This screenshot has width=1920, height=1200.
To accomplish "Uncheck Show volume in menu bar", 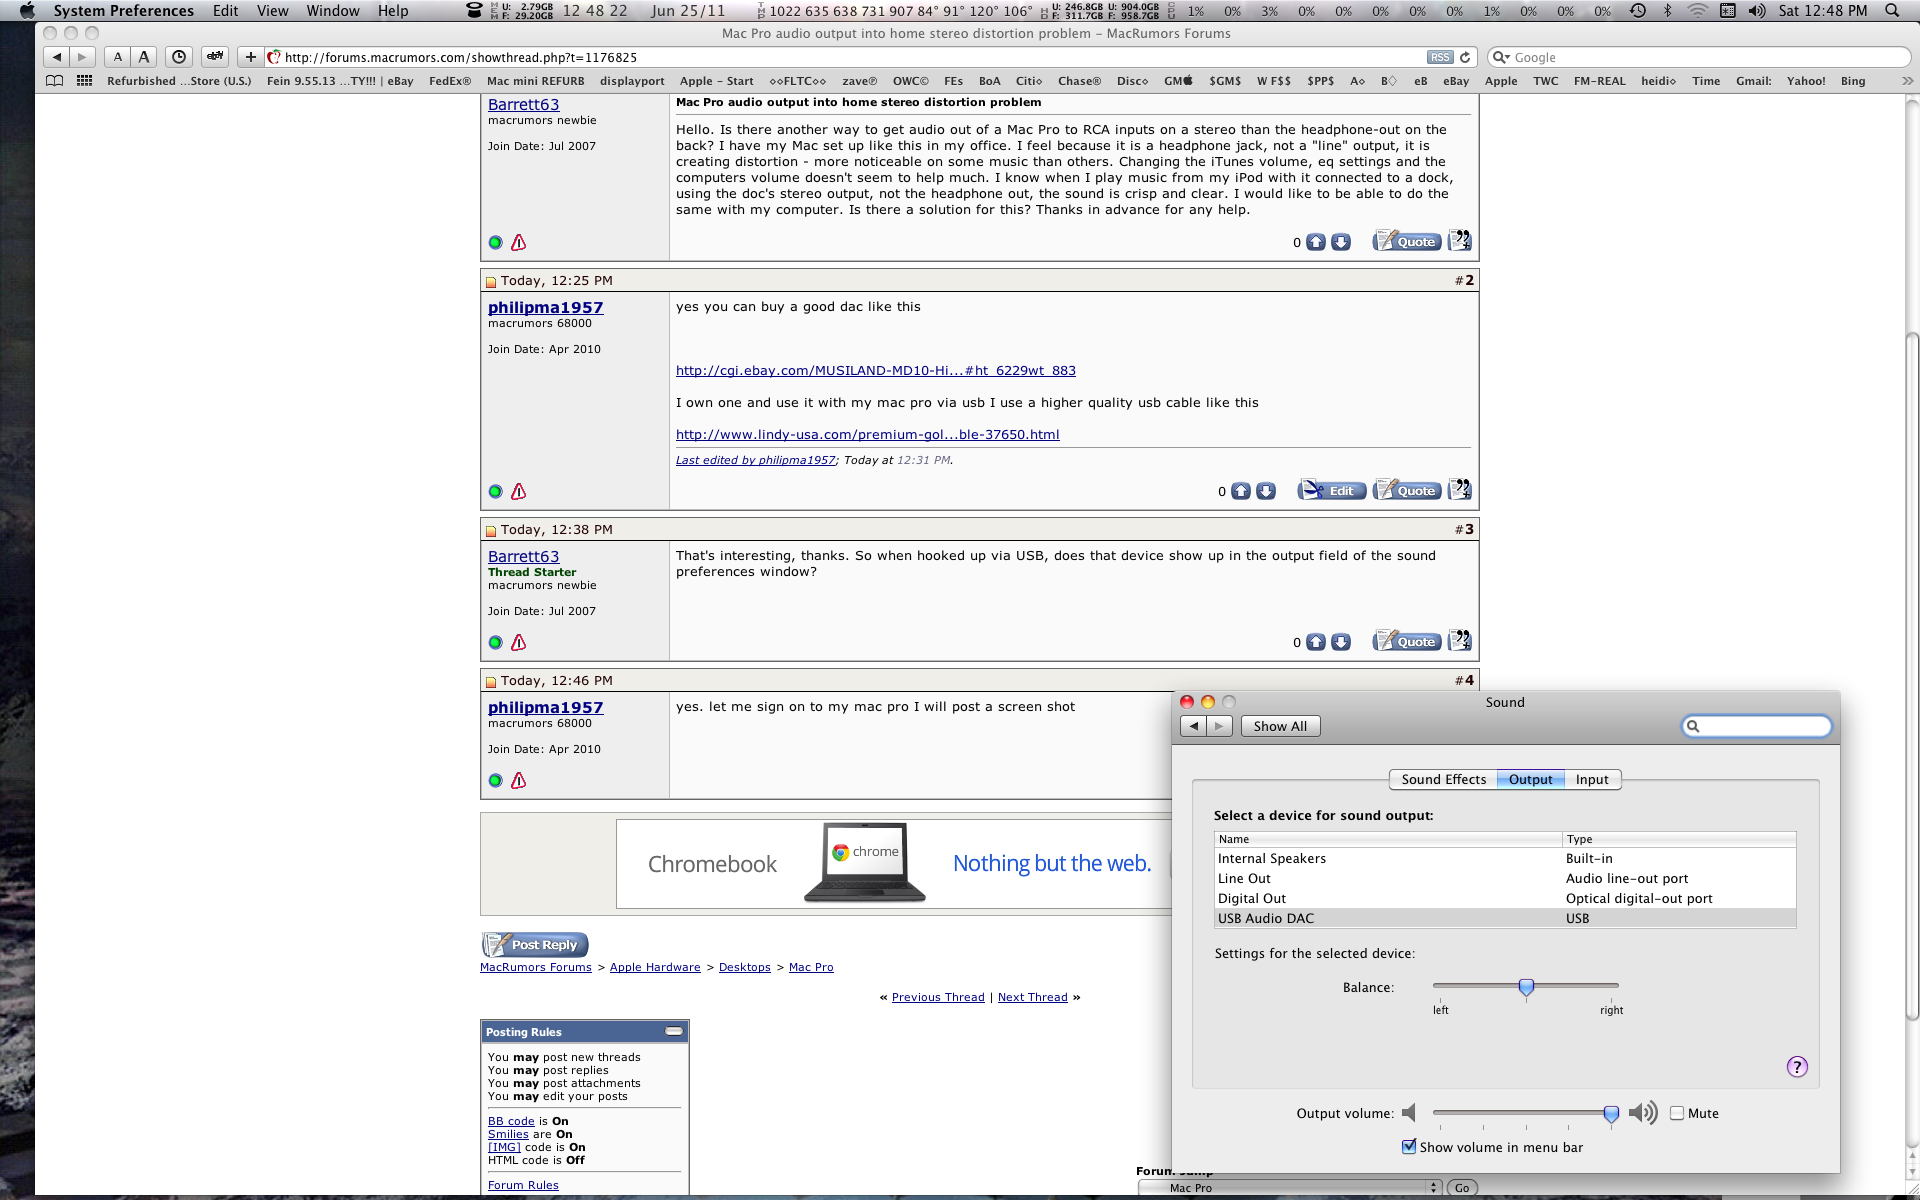I will point(1409,1147).
